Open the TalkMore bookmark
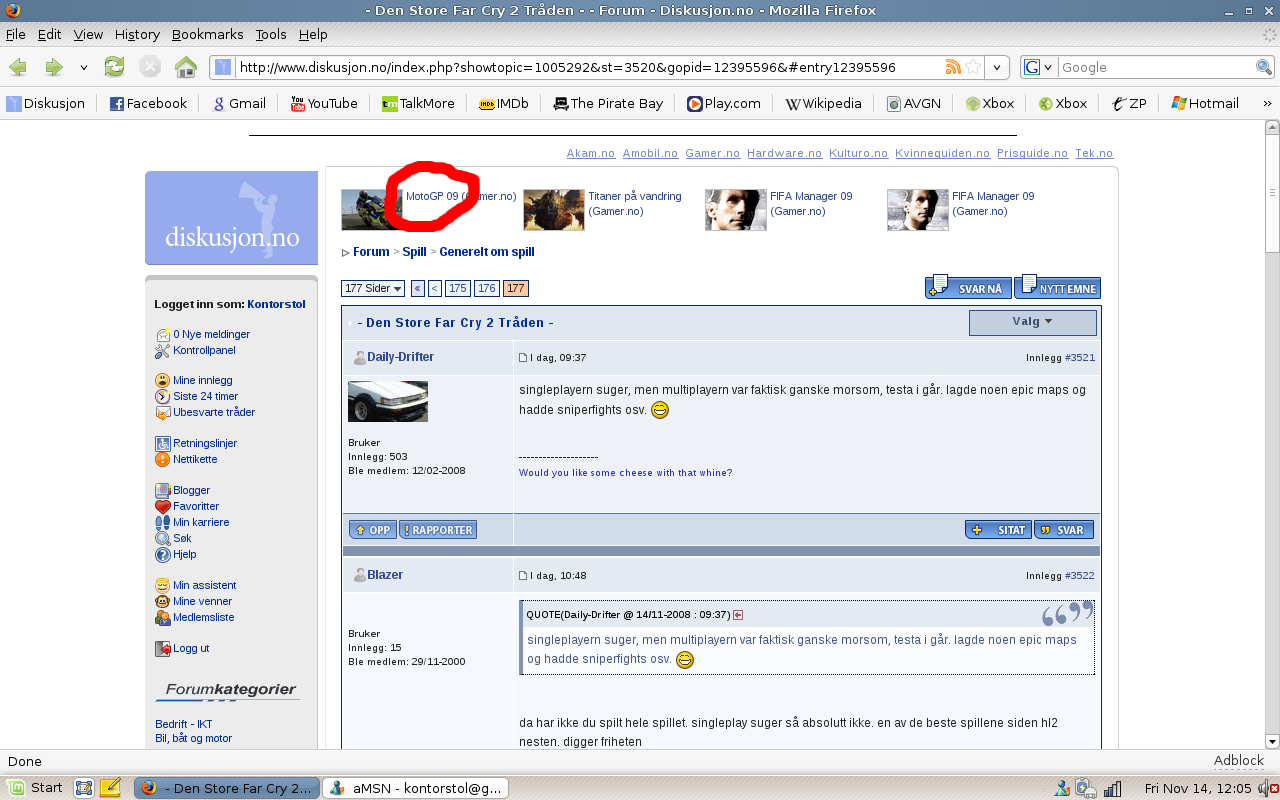Screen dimensions: 1280x800 [418, 103]
